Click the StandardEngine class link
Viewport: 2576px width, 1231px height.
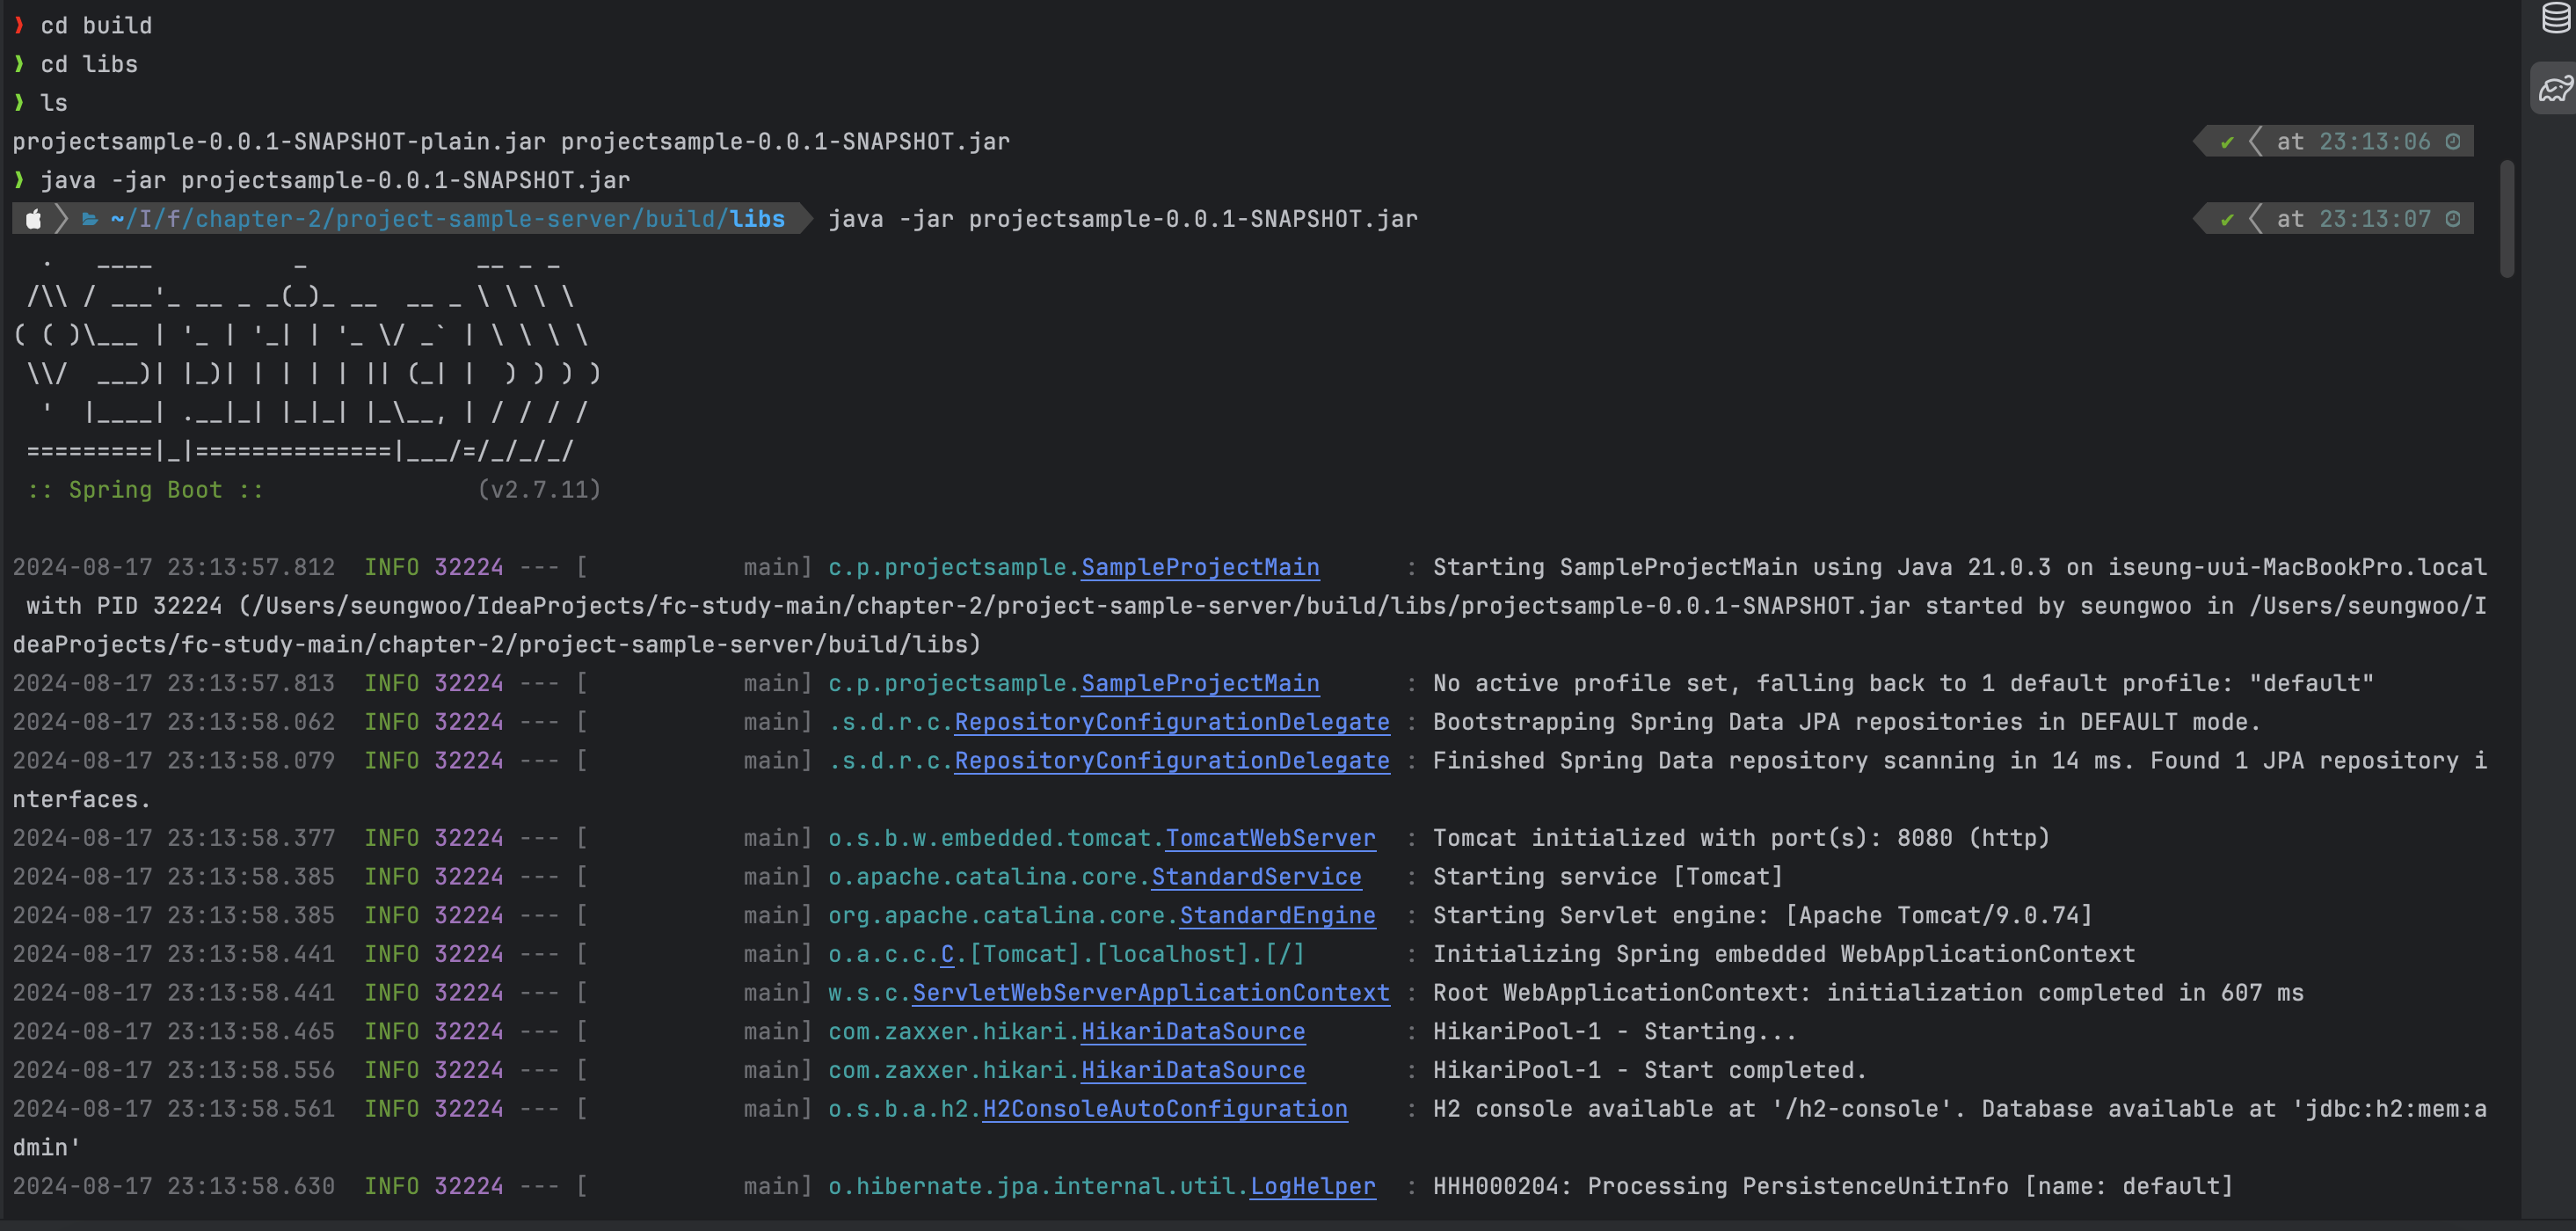point(1277,915)
